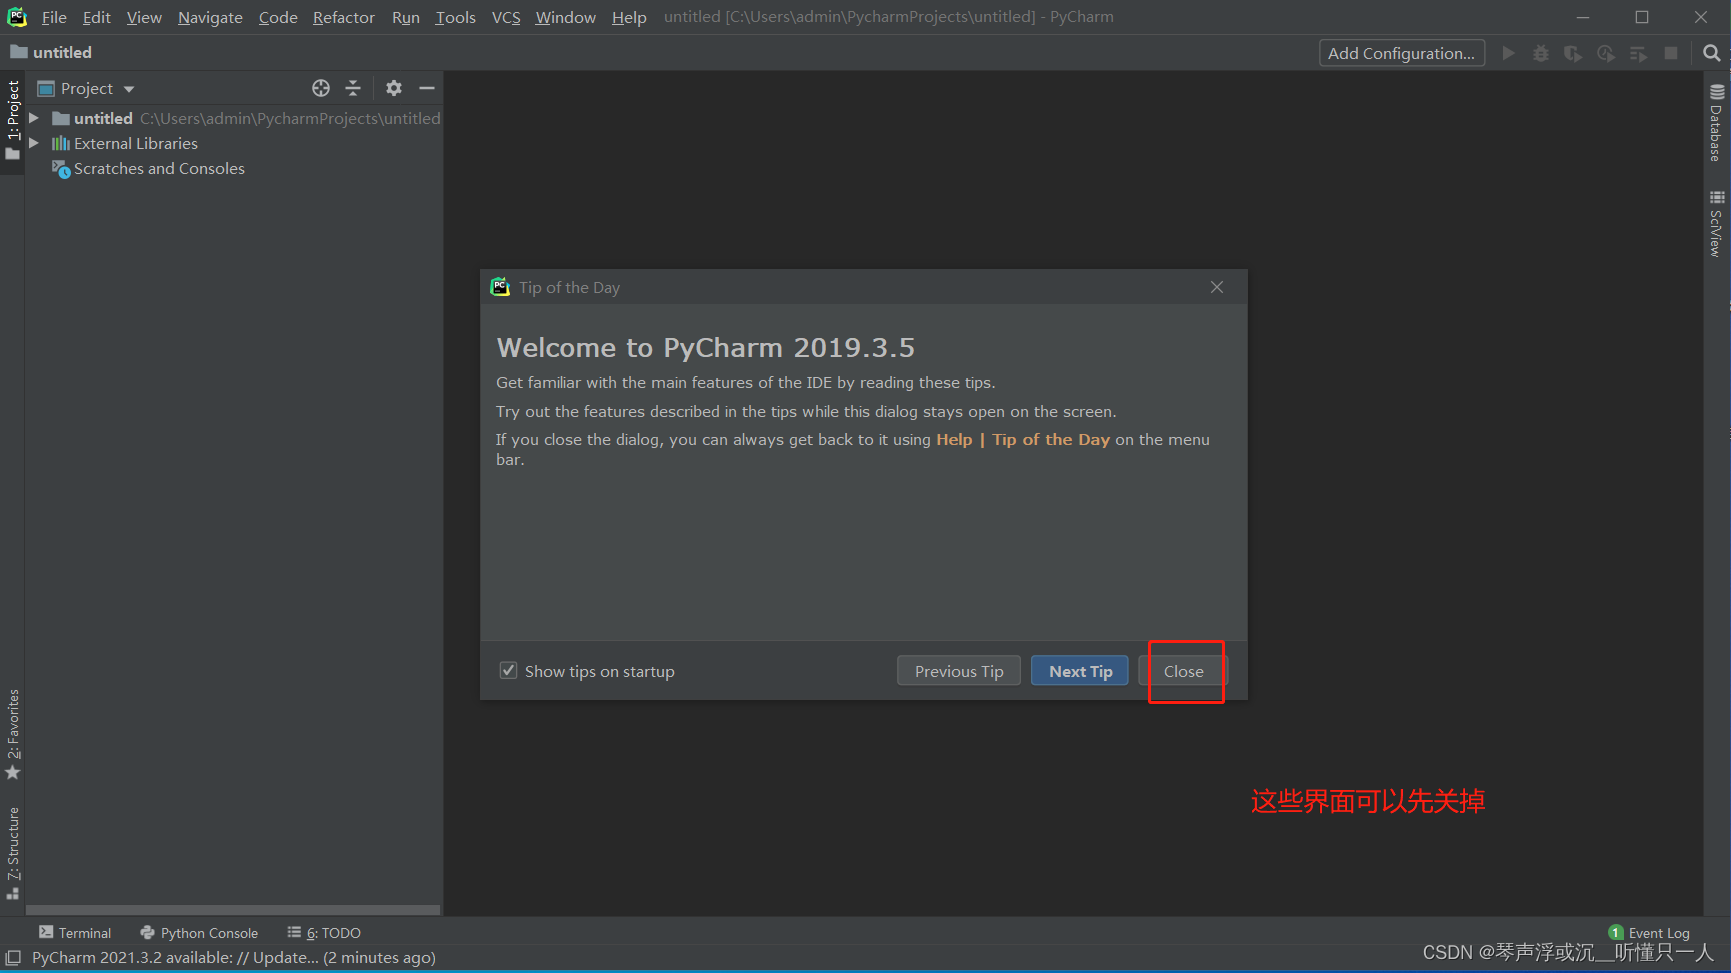1731x973 pixels.
Task: Click the Tip of the Day dialog title text
Action: [x=569, y=287]
